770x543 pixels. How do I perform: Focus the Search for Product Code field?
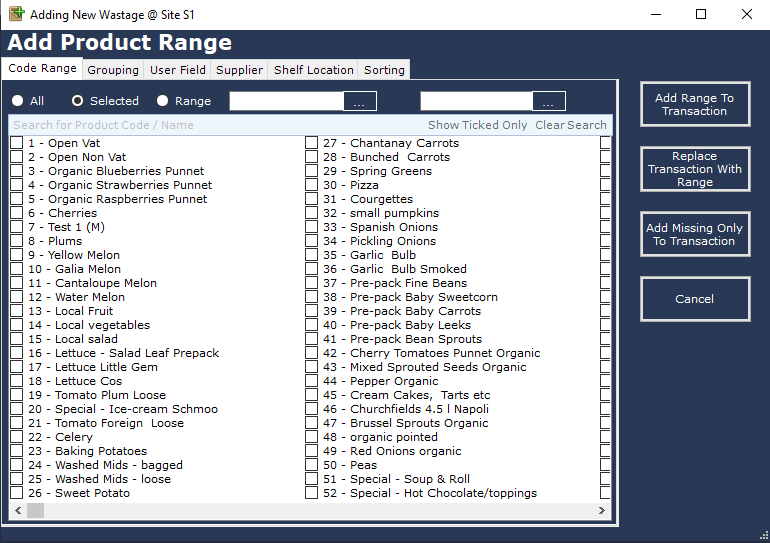(216, 125)
